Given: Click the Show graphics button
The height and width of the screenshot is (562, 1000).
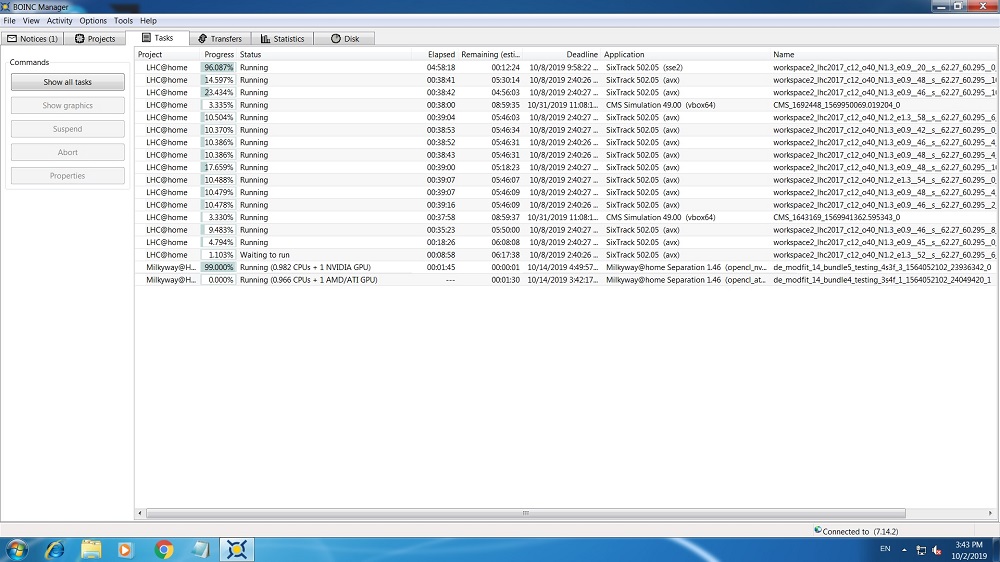Looking at the screenshot, I should [x=68, y=106].
